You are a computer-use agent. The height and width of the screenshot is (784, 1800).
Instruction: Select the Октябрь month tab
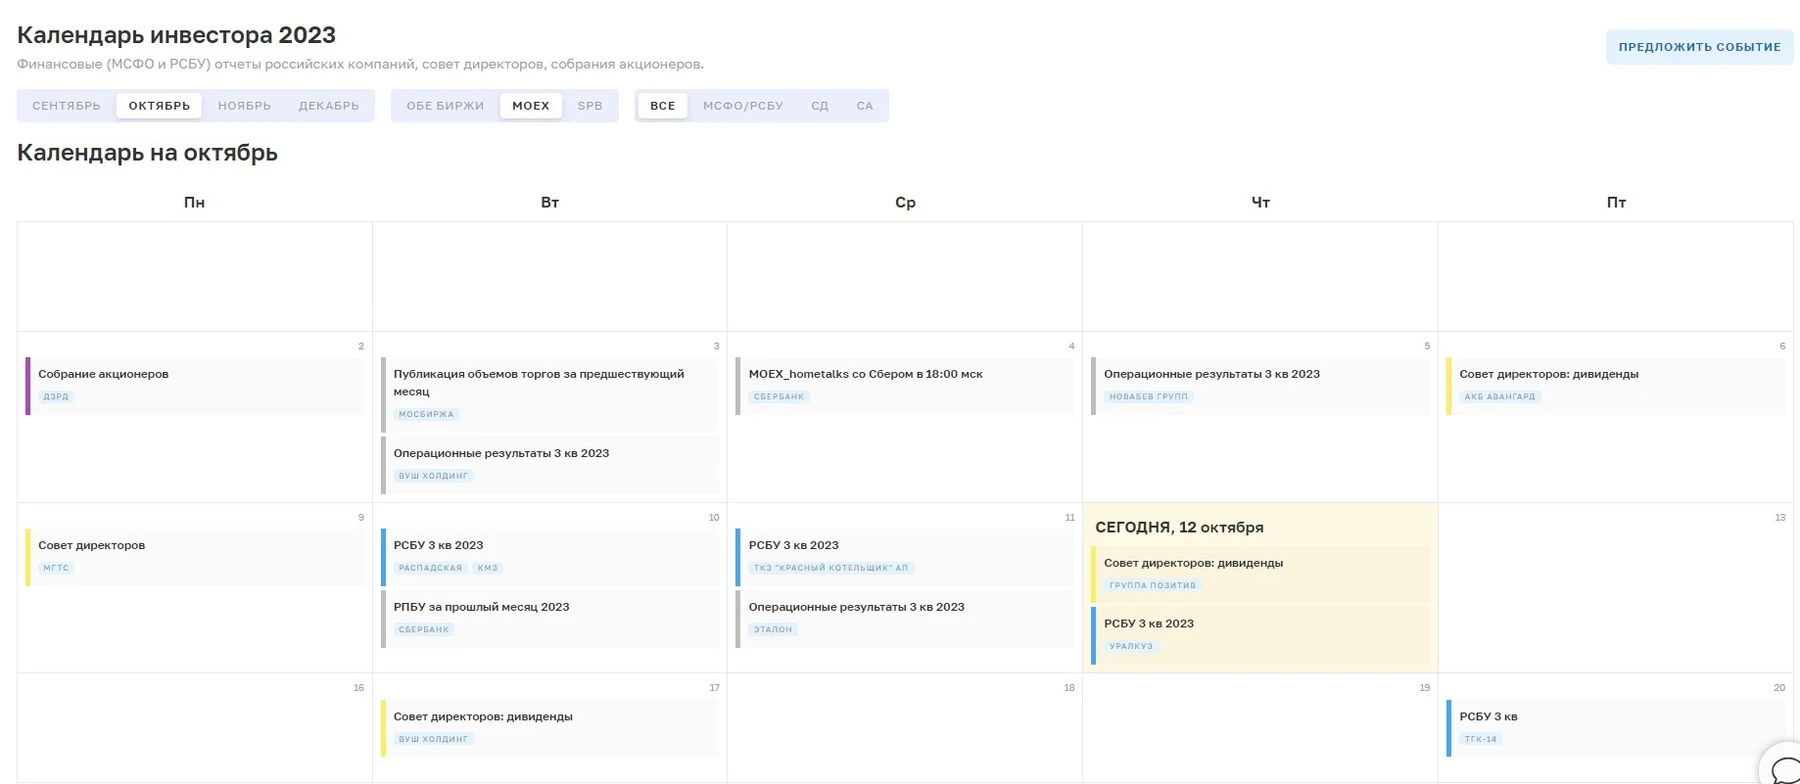point(159,106)
